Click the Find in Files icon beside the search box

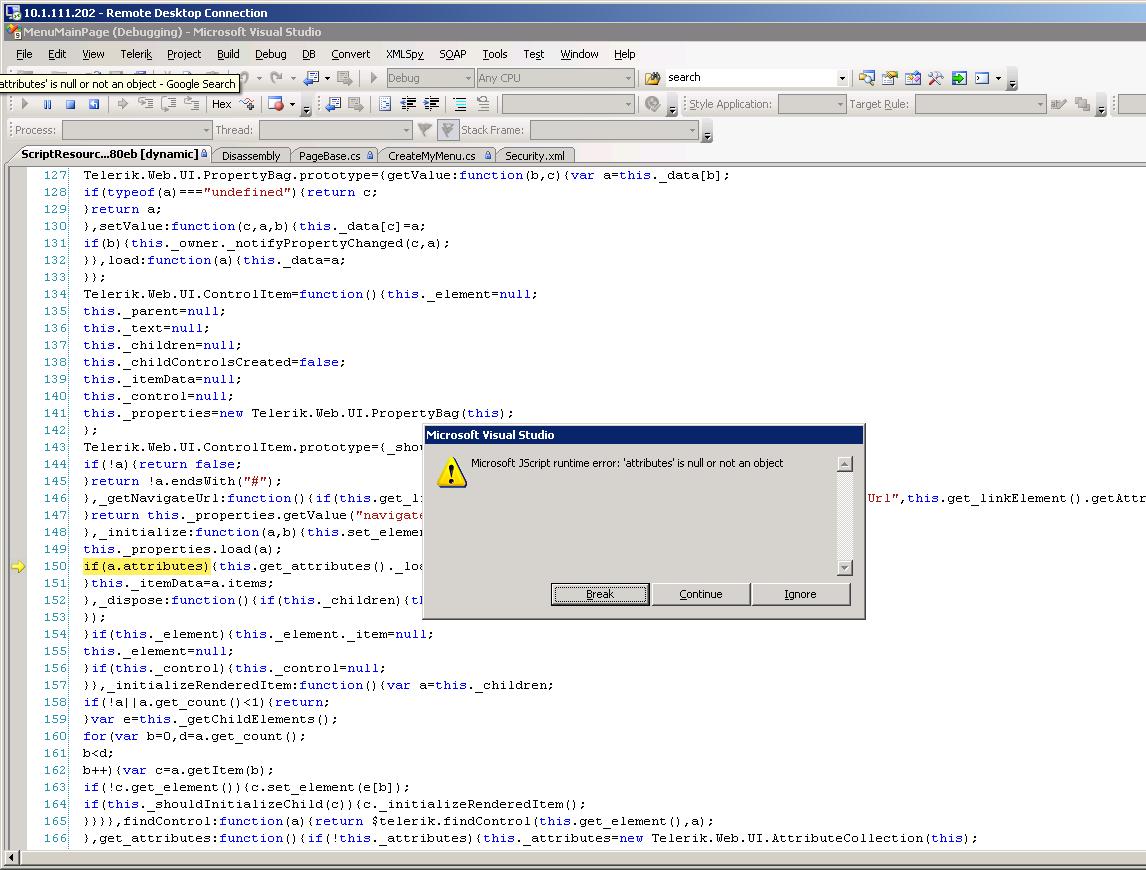pos(653,78)
